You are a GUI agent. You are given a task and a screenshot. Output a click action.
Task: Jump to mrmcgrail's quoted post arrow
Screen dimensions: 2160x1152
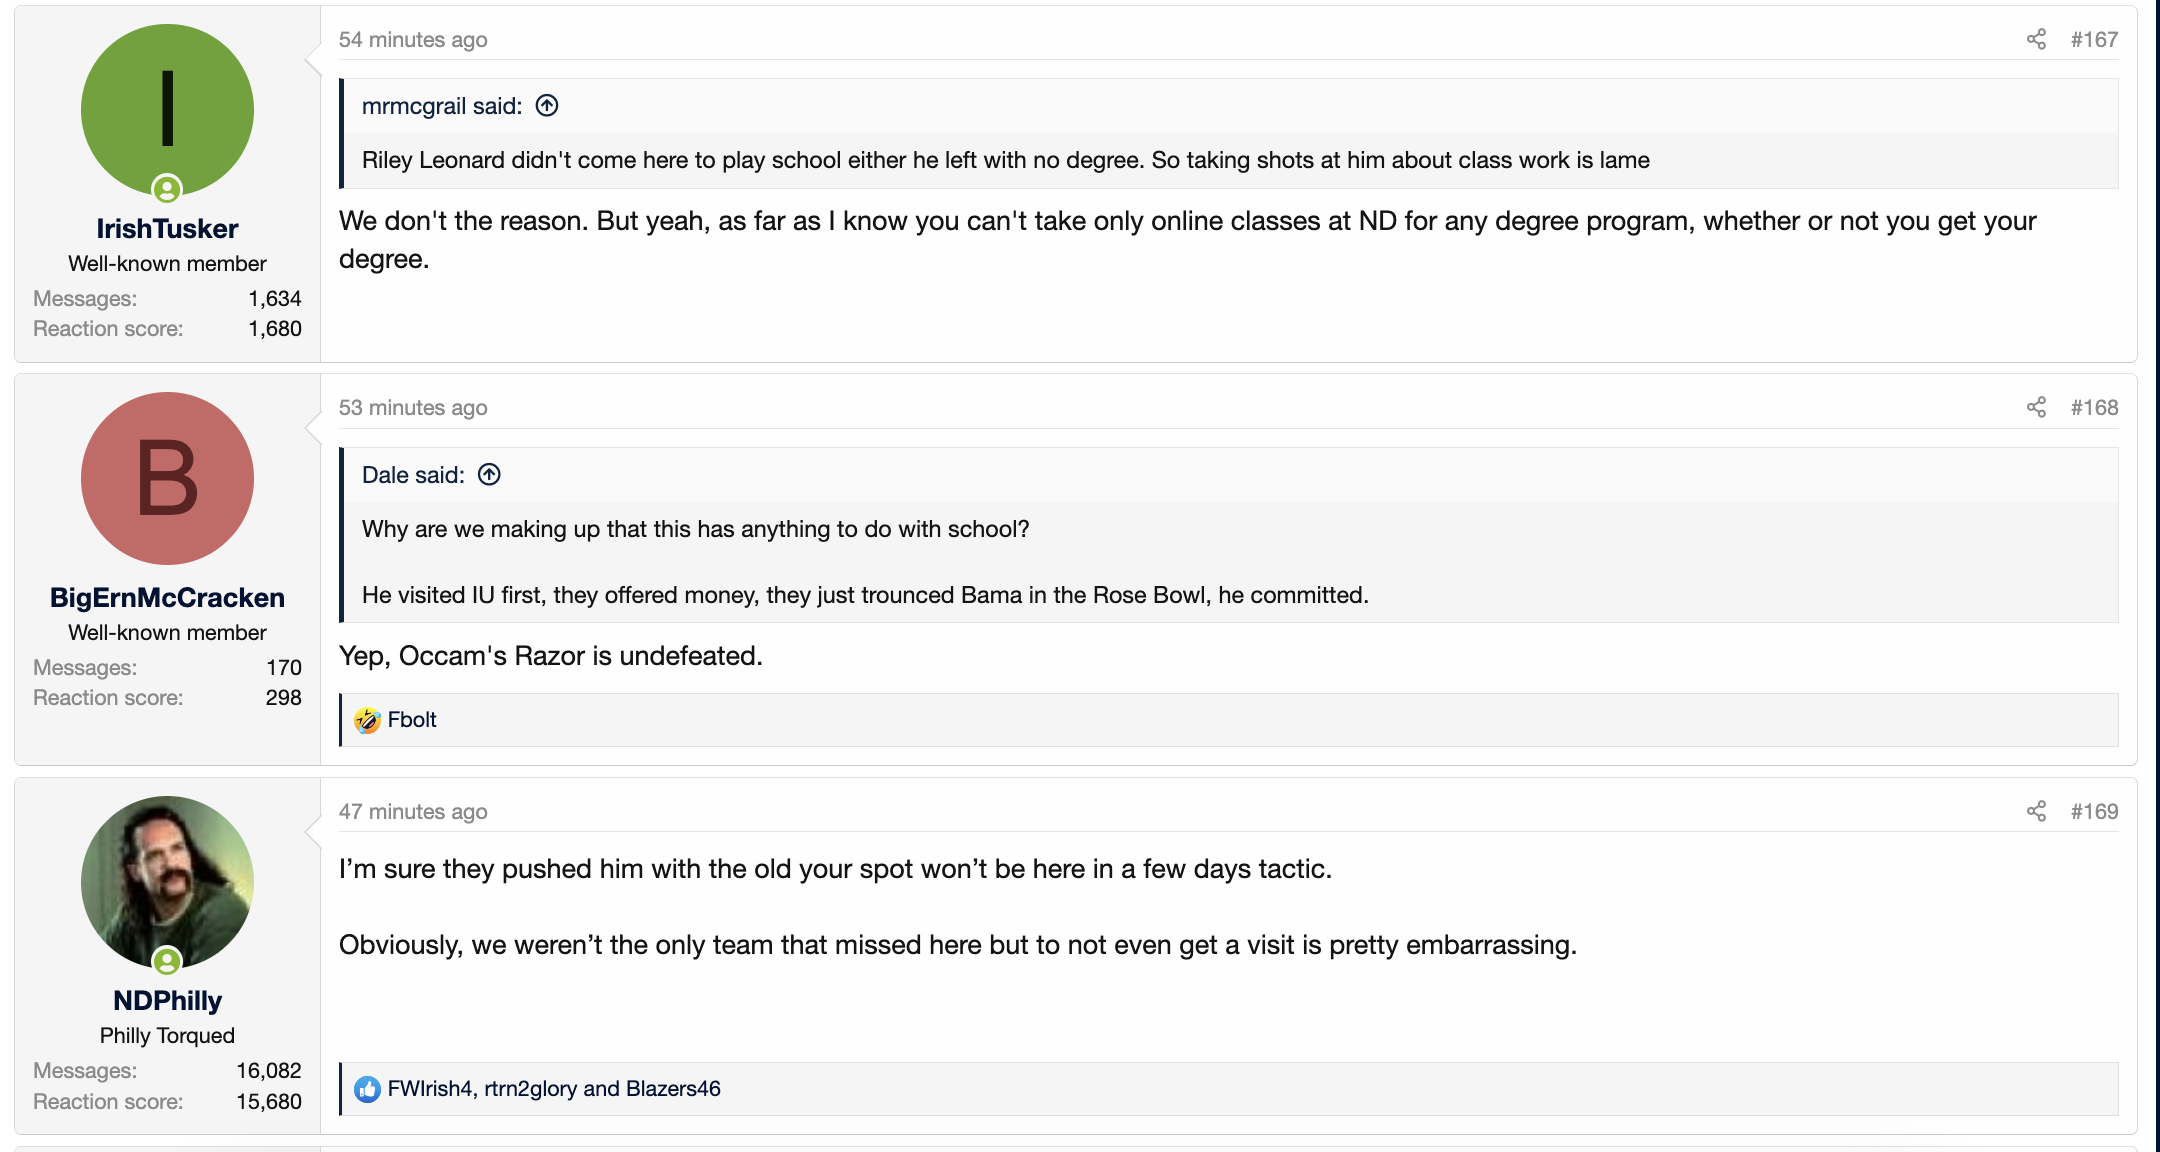point(547,106)
